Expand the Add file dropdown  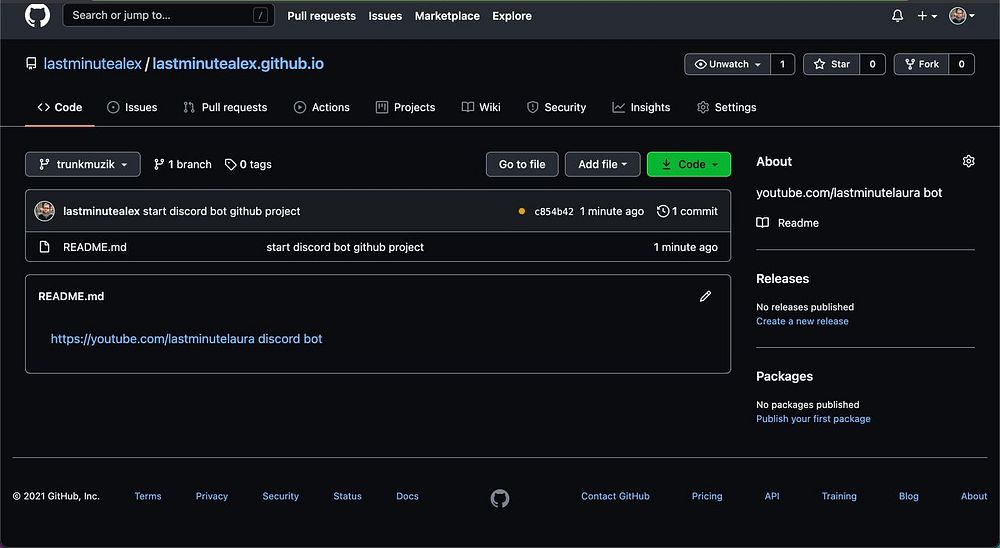(x=602, y=164)
